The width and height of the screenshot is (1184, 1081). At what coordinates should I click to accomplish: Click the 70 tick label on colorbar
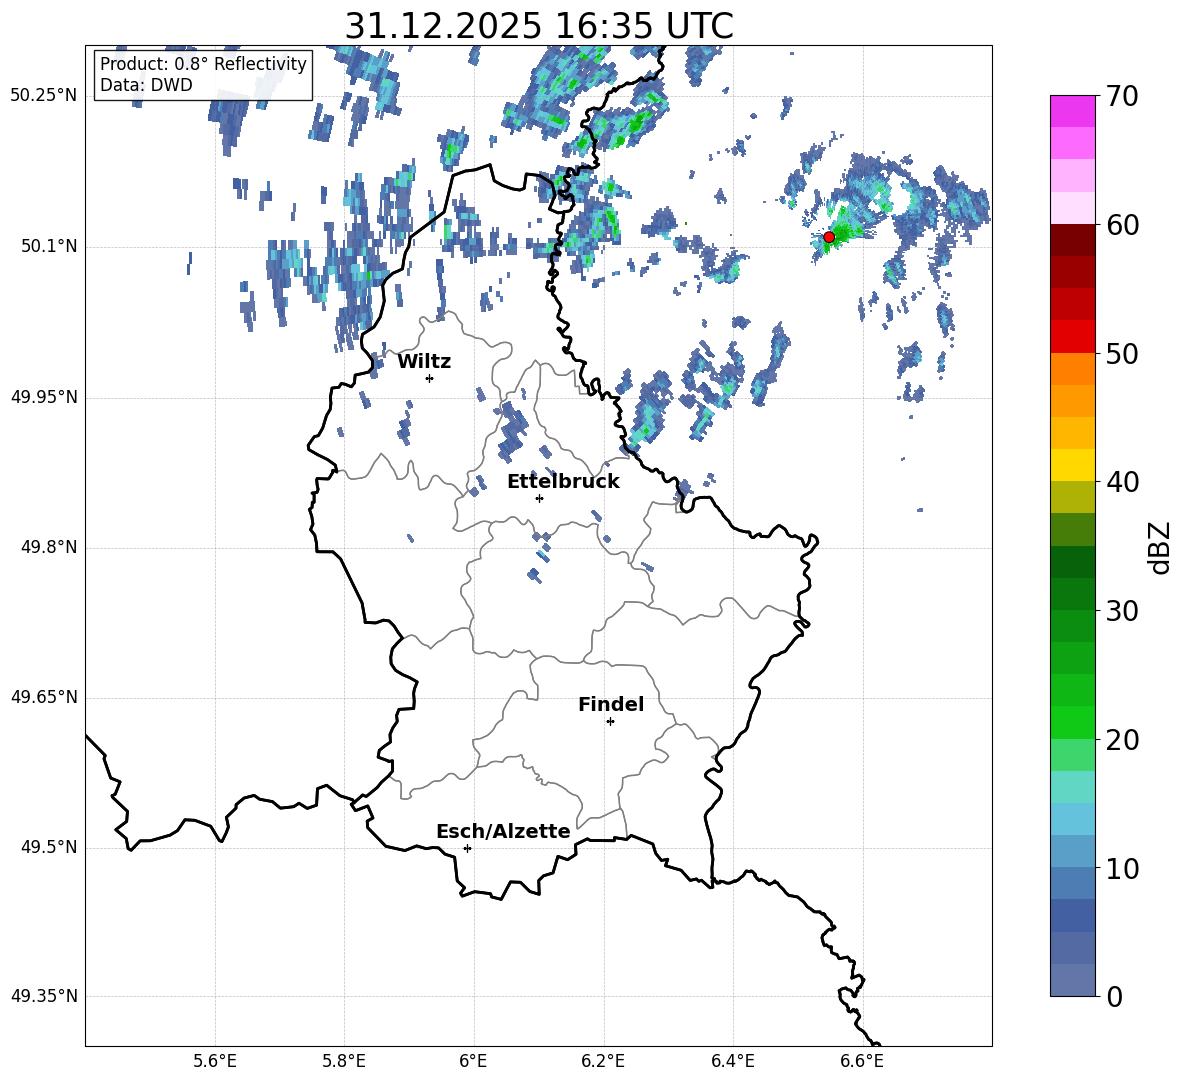(x=1122, y=96)
